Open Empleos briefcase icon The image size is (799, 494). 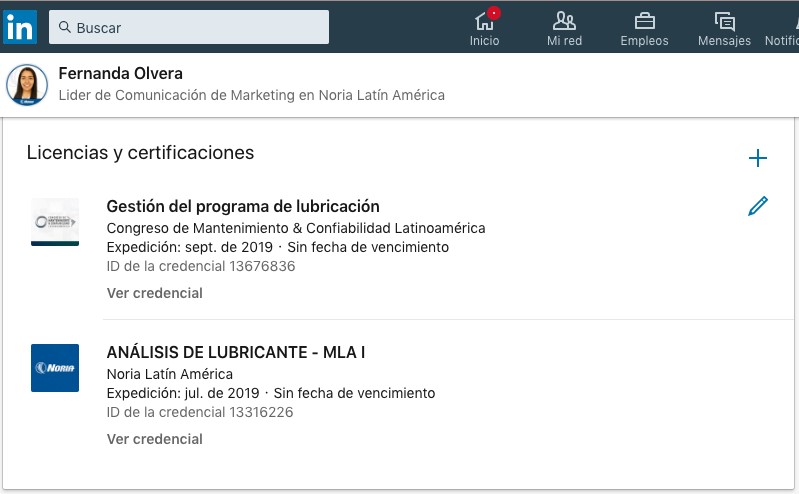[x=645, y=21]
